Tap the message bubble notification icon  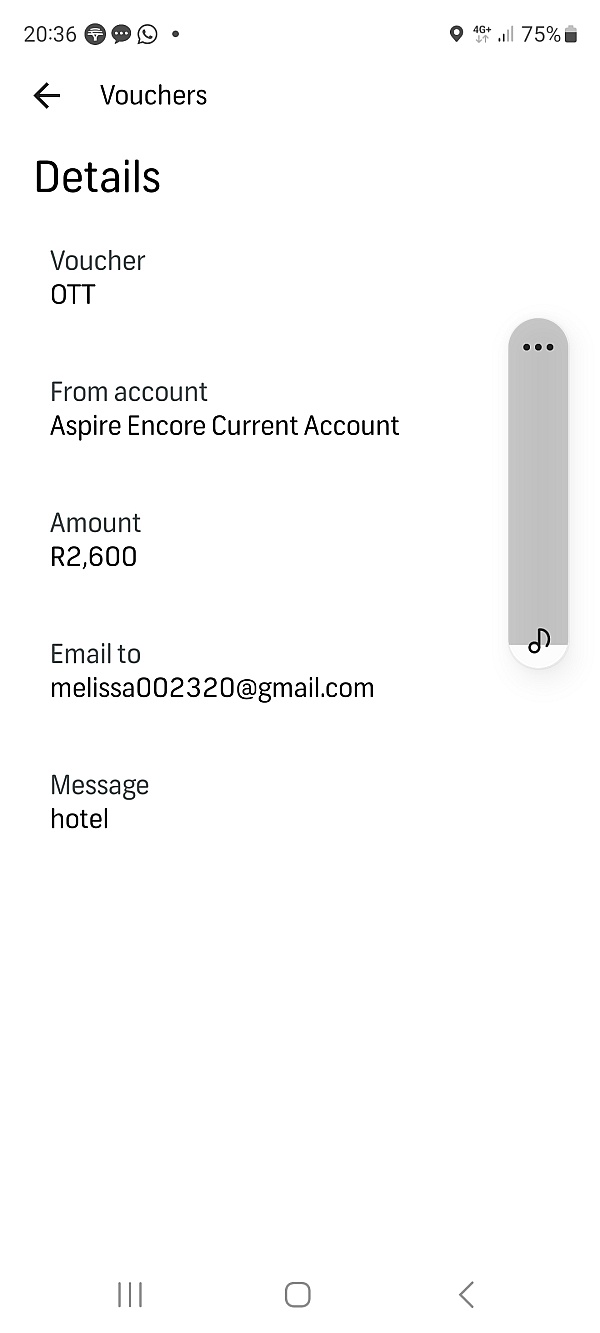tap(121, 34)
